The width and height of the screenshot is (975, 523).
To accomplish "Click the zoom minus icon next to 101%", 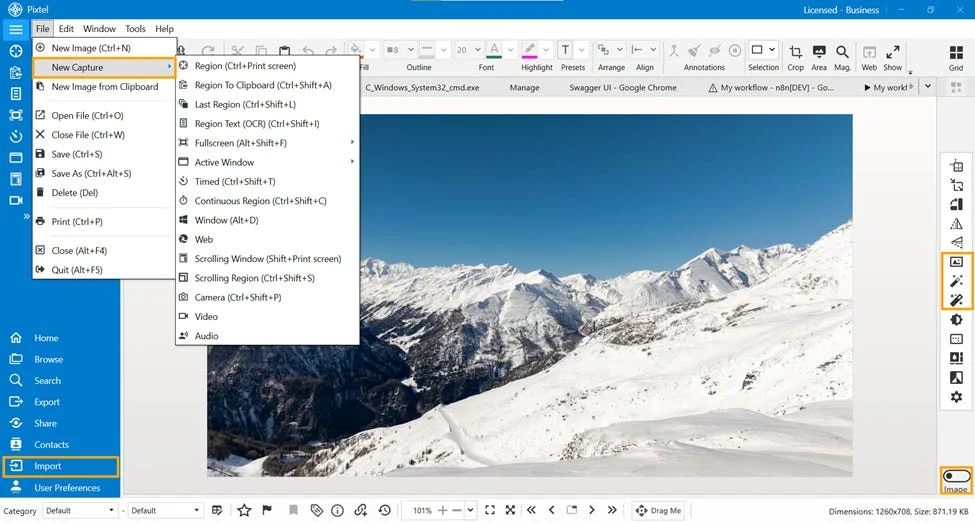I will pyautogui.click(x=457, y=511).
